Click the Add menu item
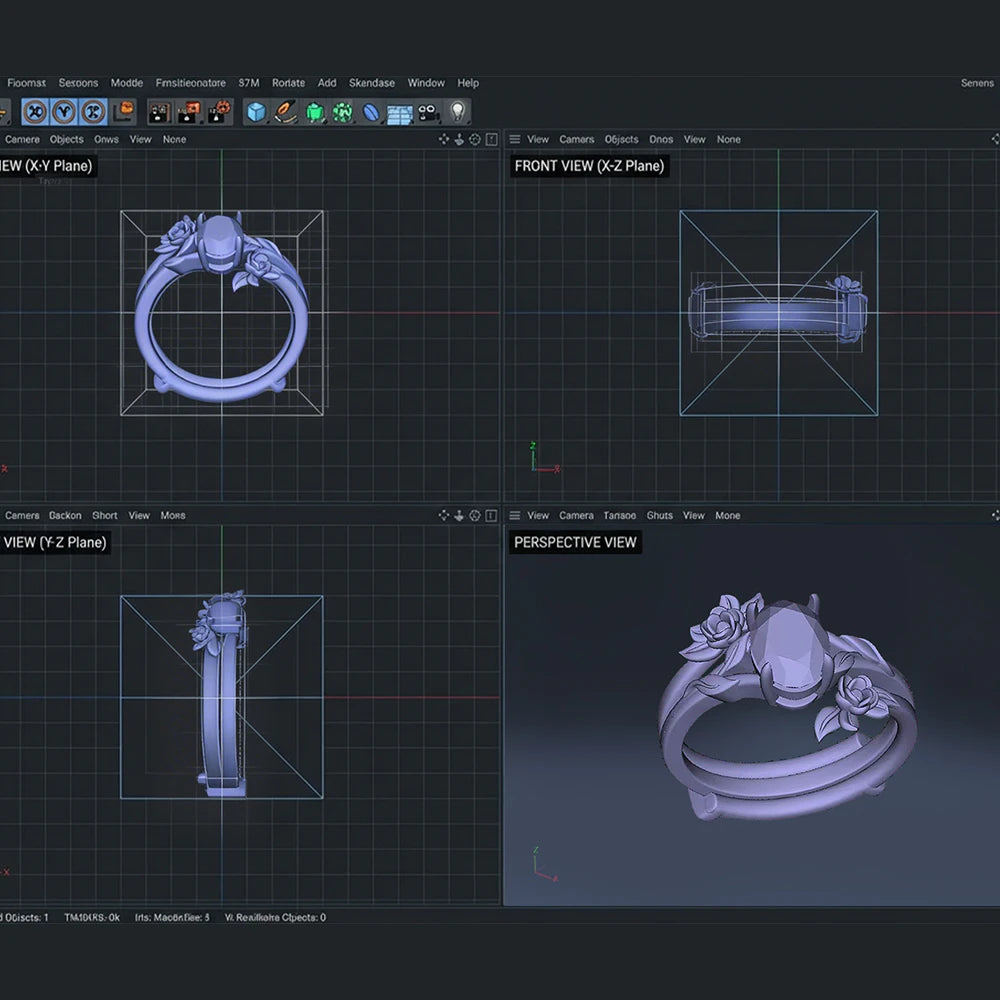This screenshot has height=1000, width=1000. pos(327,83)
